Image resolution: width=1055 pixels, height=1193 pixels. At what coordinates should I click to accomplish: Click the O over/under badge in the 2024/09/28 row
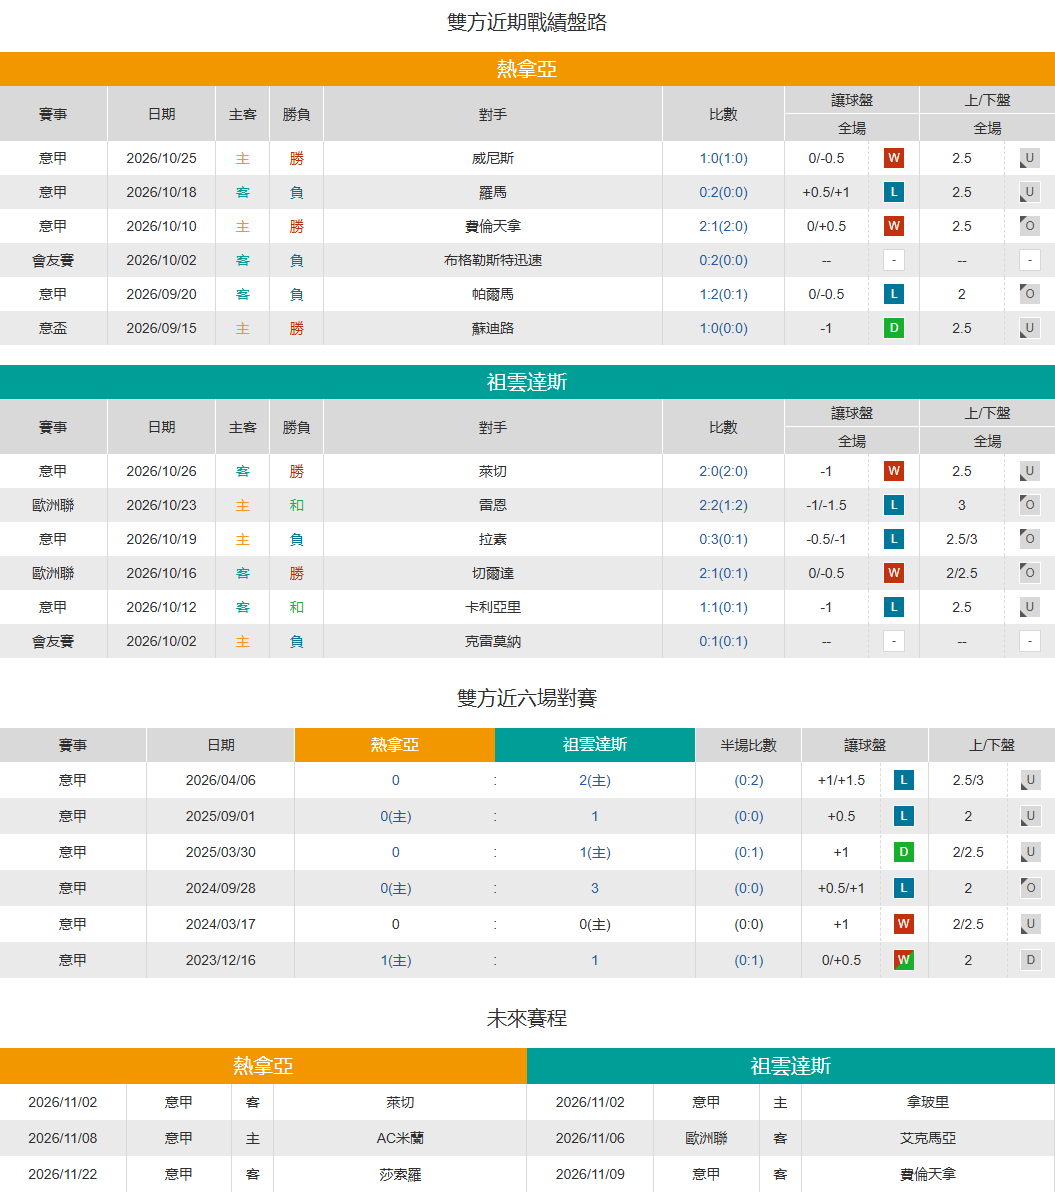point(1031,888)
